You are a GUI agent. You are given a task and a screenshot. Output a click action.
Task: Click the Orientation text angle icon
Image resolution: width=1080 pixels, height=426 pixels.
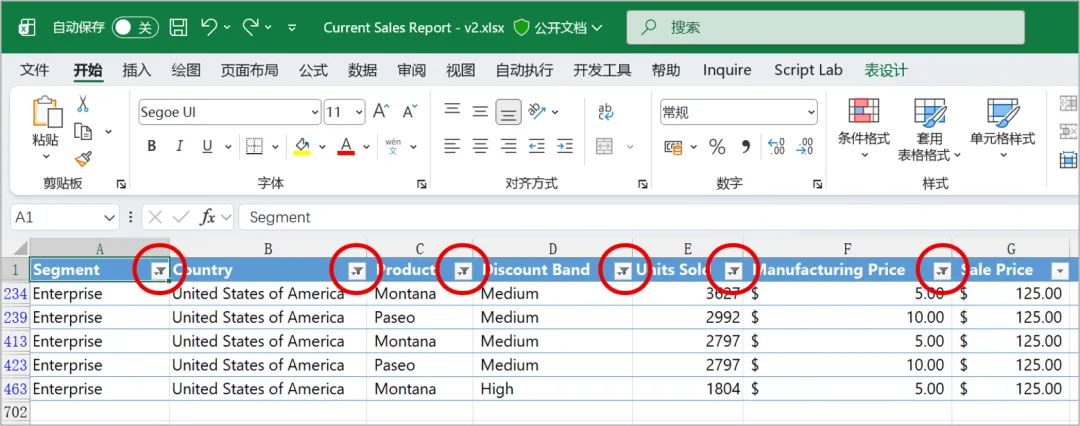coord(537,110)
